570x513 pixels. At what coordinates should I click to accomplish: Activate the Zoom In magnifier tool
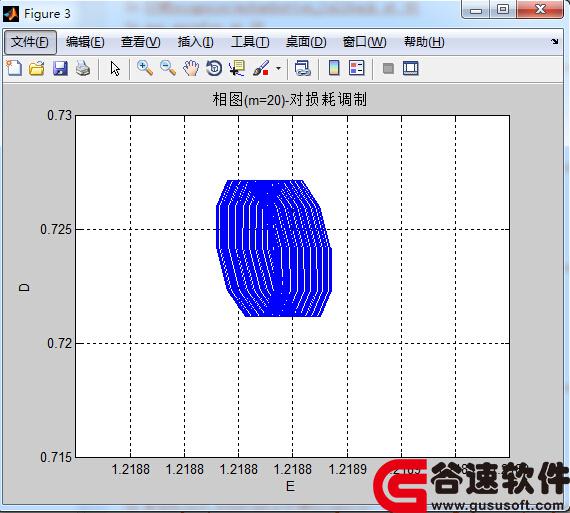(145, 68)
